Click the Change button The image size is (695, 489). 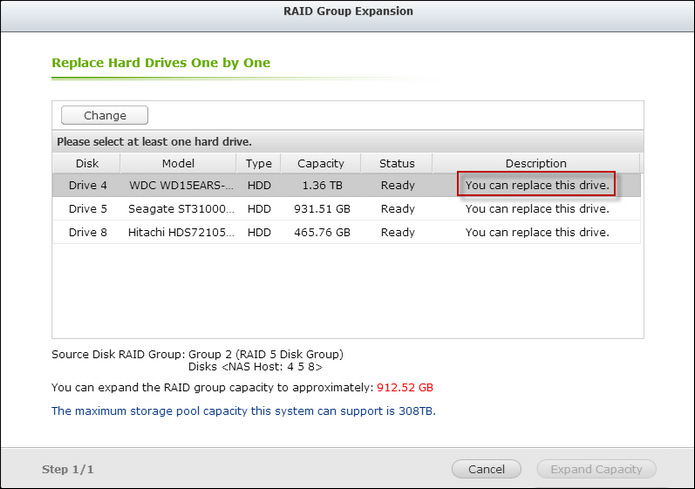pyautogui.click(x=105, y=115)
